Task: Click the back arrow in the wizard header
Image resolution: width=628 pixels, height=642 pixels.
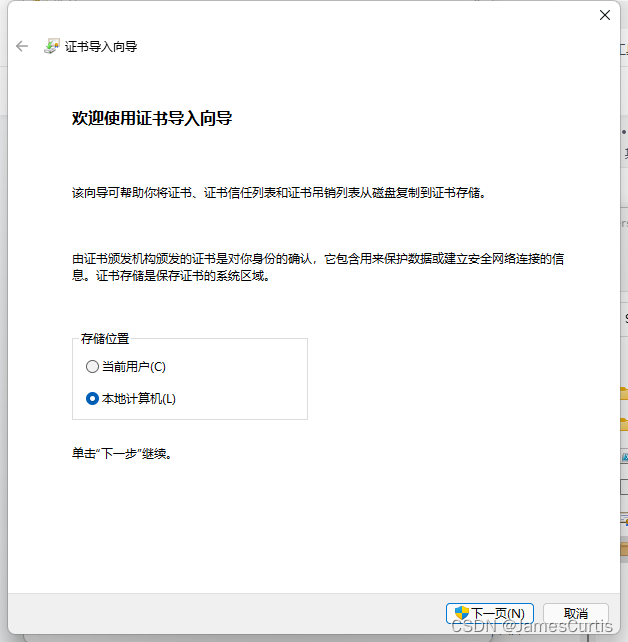Action: point(22,46)
